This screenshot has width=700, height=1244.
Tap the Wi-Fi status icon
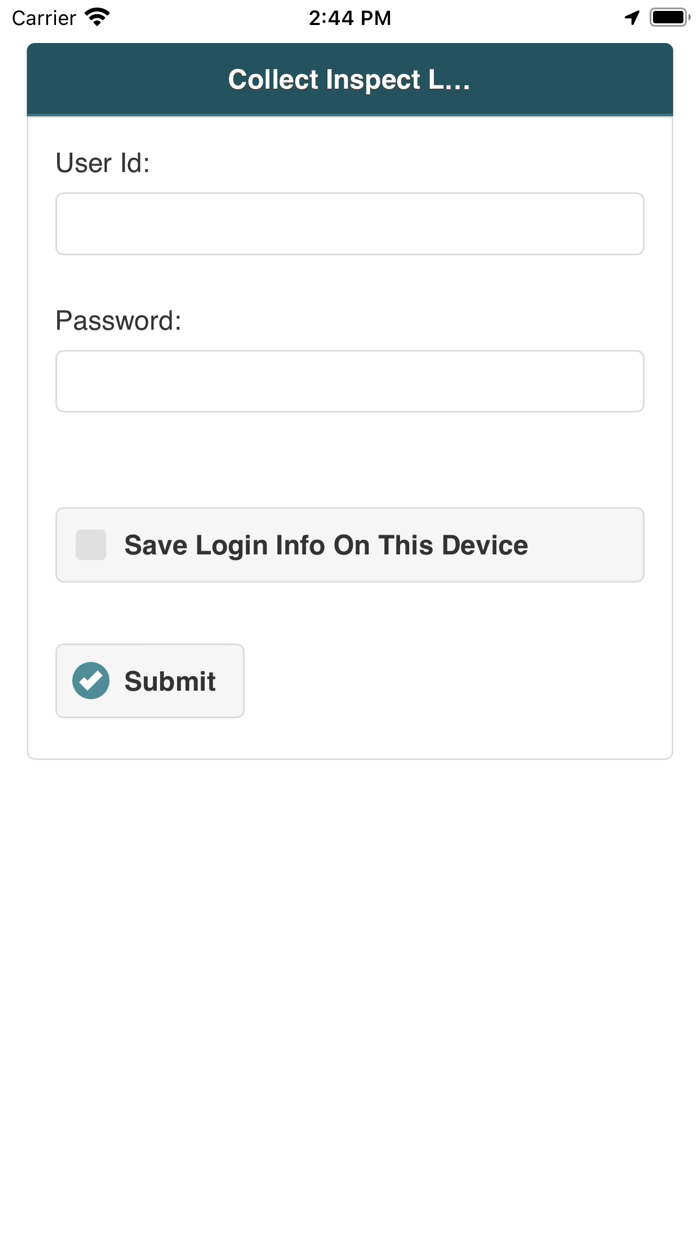pos(98,18)
